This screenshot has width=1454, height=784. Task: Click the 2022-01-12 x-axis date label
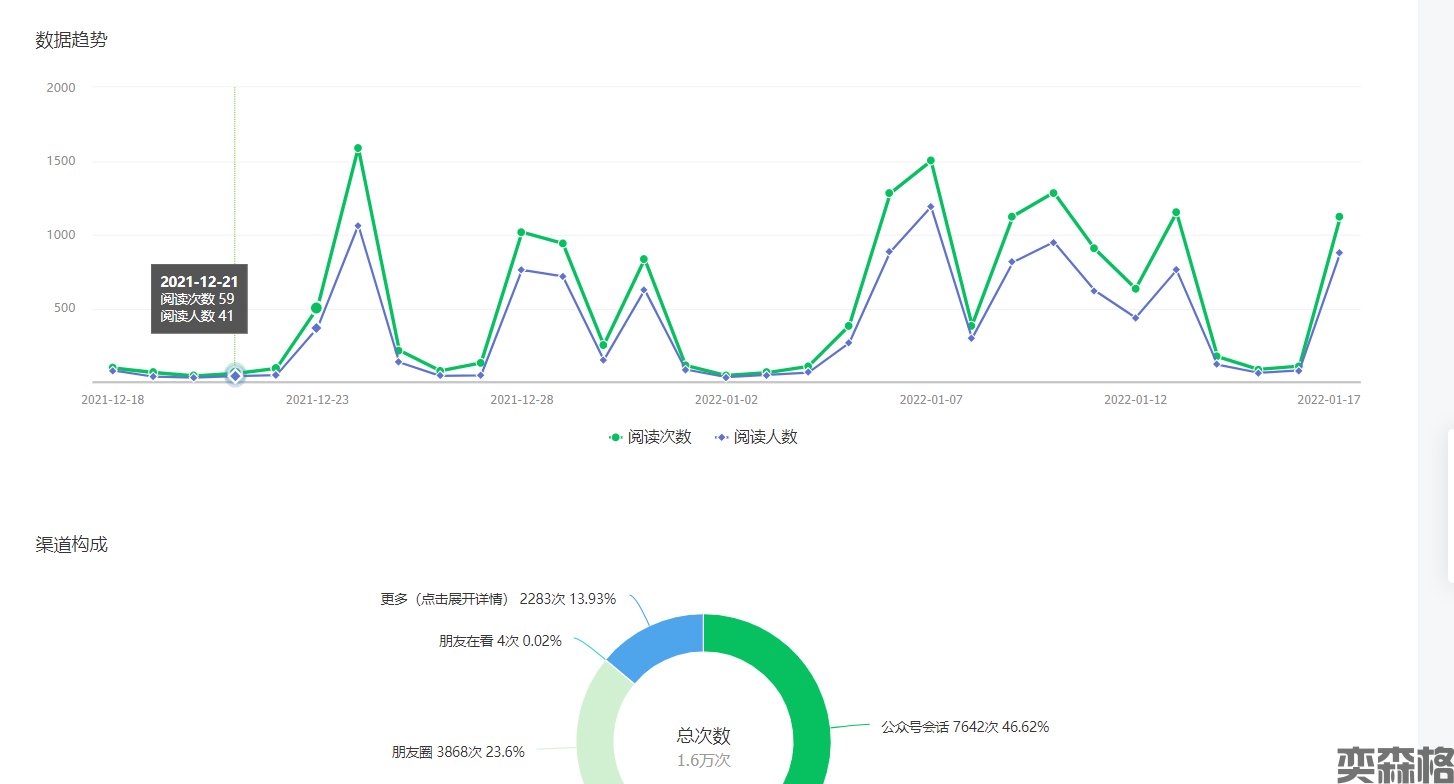[1135, 399]
